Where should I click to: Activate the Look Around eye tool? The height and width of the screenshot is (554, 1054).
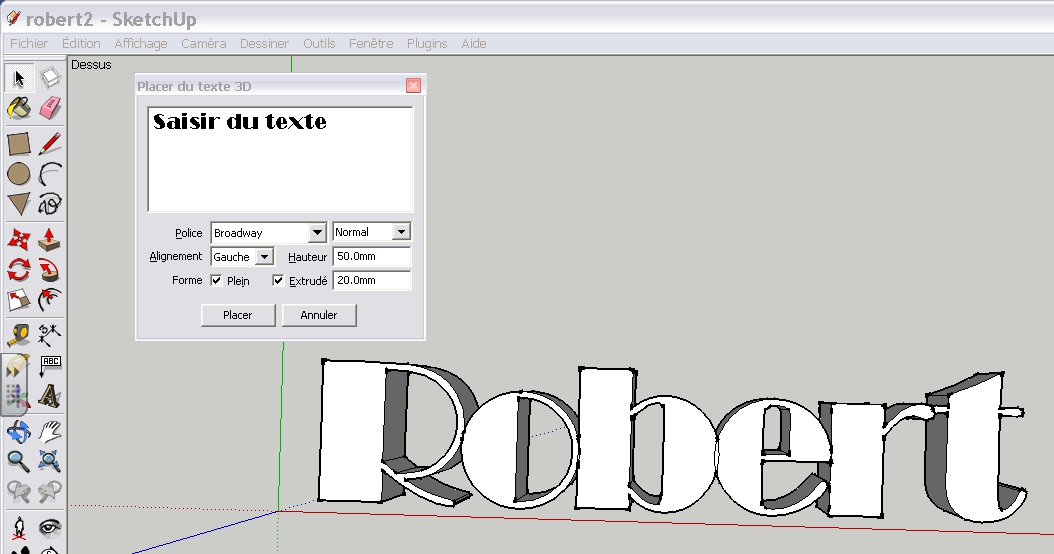pyautogui.click(x=50, y=528)
